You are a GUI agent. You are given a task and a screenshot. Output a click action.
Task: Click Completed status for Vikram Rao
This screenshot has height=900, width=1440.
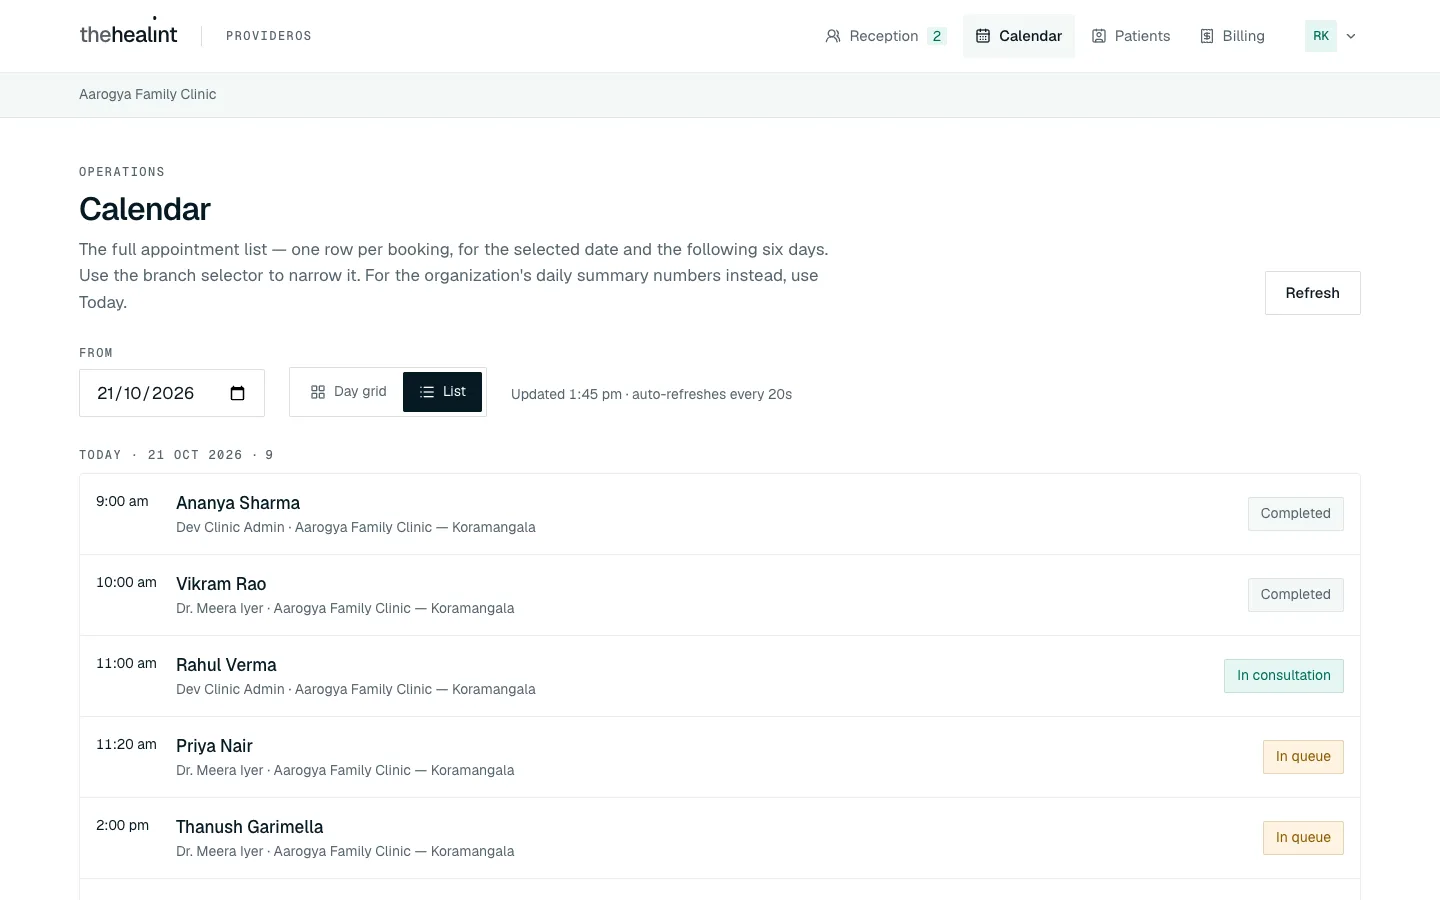pos(1295,595)
